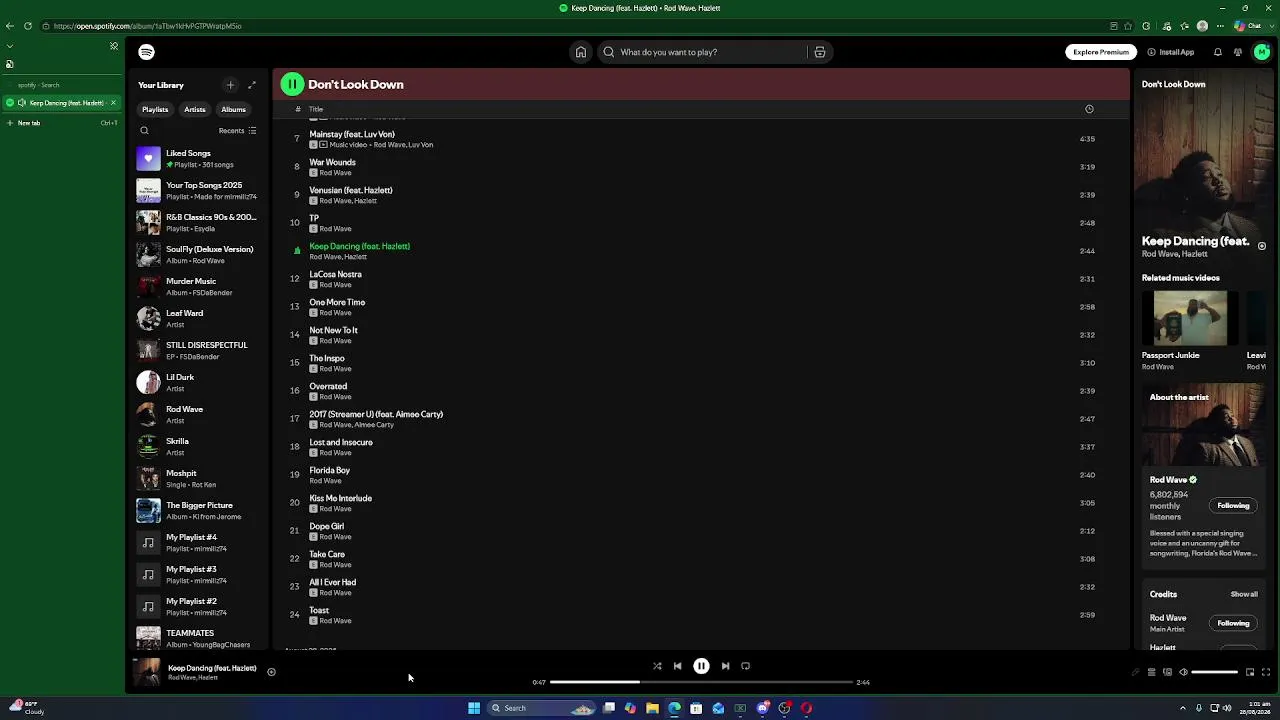Go back in the browser
The width and height of the screenshot is (1280, 720).
[10, 26]
